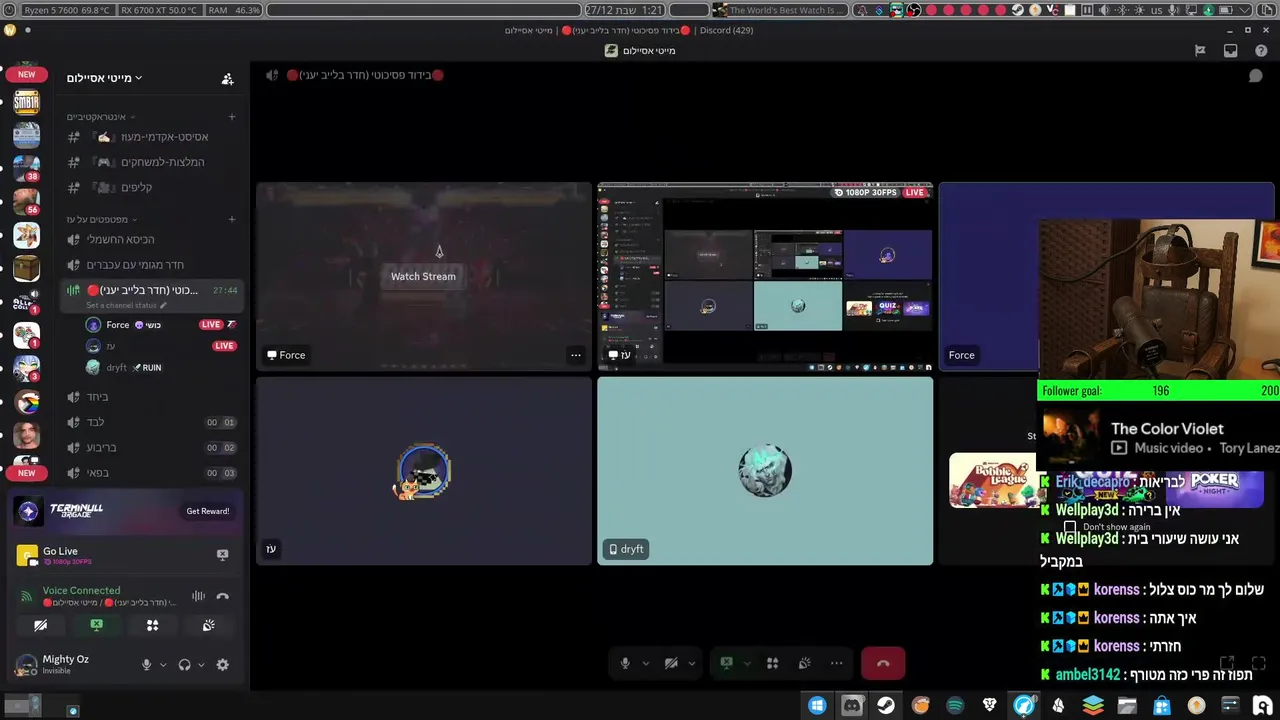Image resolution: width=1280 pixels, height=720 pixels.
Task: Open the SMBN server icon in the sidebar
Action: 27,102
